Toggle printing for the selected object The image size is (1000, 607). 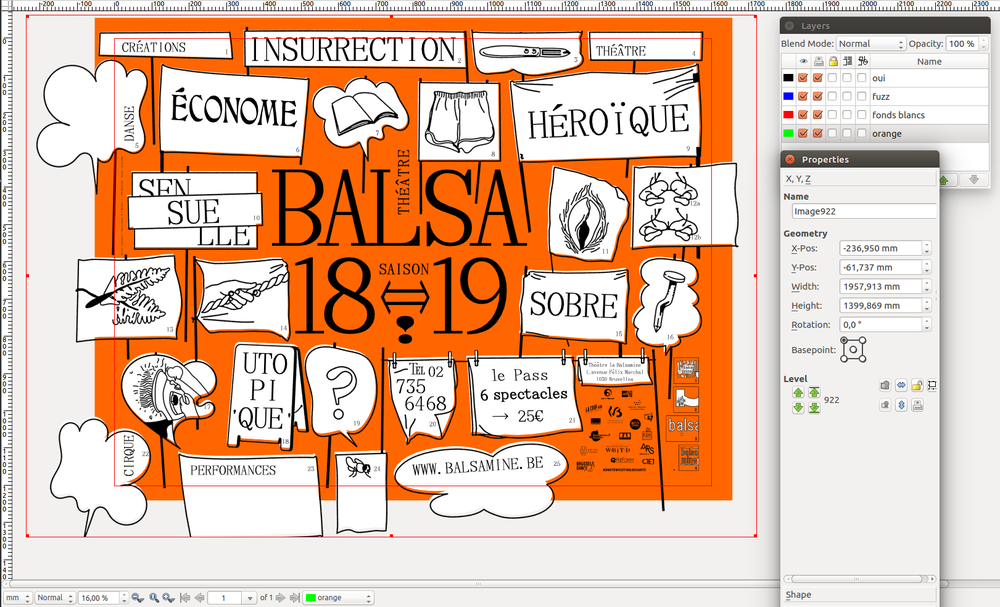click(x=916, y=404)
